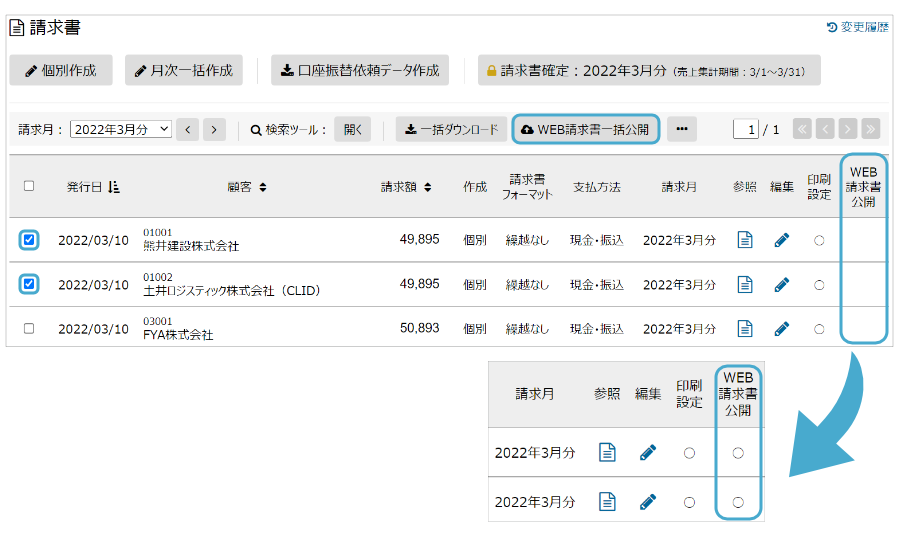The width and height of the screenshot is (900, 540).
Task: Sort by 顧客 column header
Action: [246, 187]
